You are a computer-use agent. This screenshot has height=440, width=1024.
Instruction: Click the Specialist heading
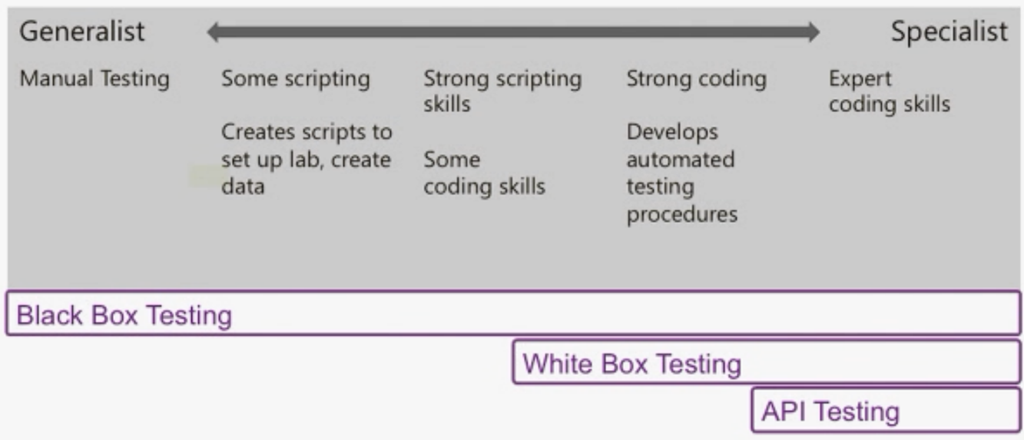[950, 31]
